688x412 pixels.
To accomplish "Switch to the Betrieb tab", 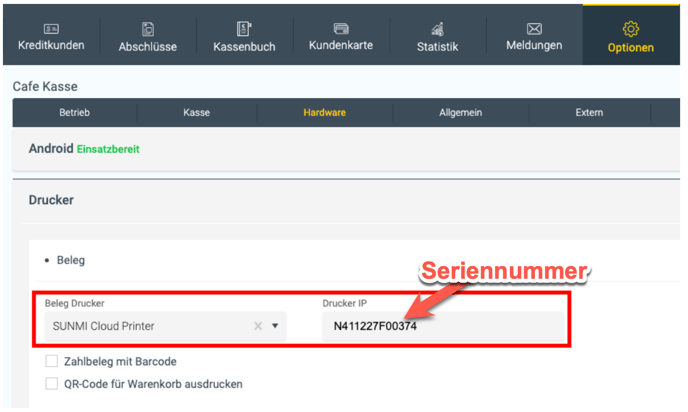I will coord(75,113).
